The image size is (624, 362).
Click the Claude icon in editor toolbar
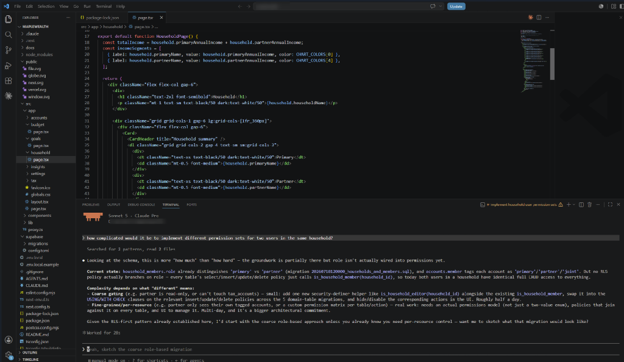[x=530, y=18]
